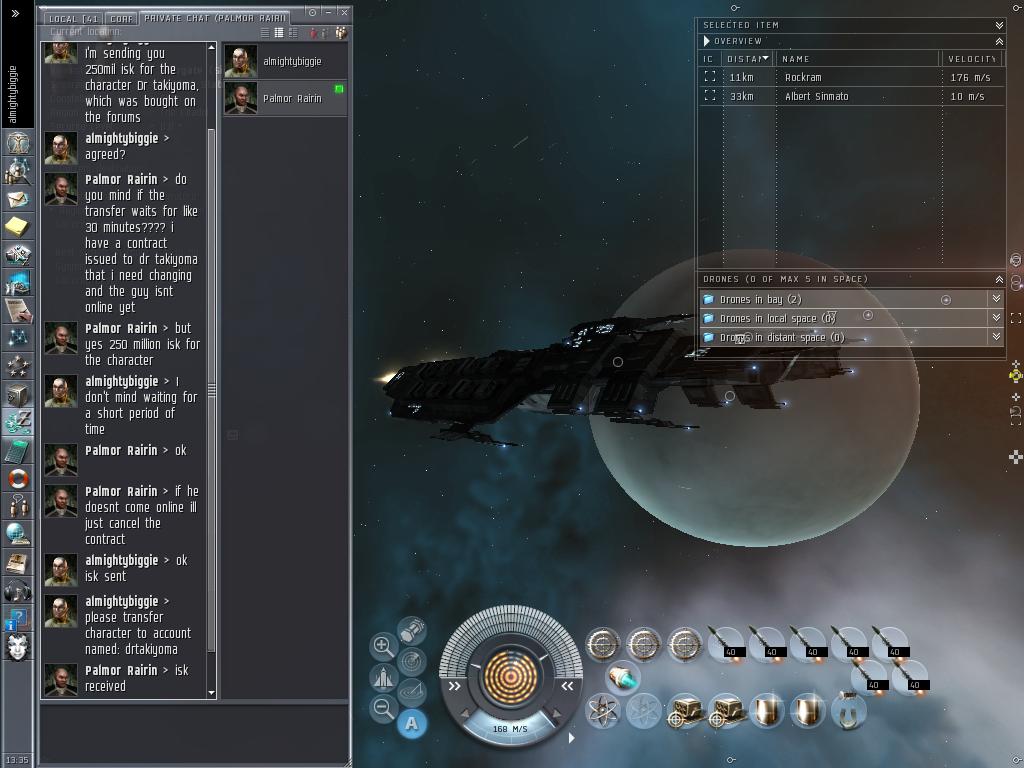Open People & Places magnifier icon

(18, 171)
